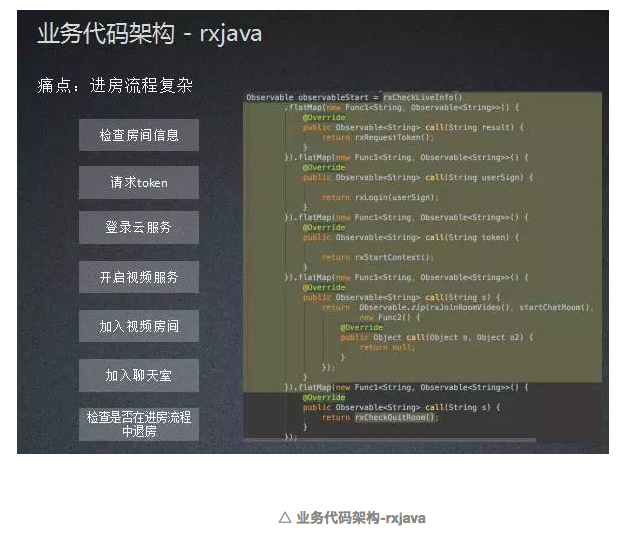
Task: Click highlighted rxCheckLiveInfo() in the code
Action: pos(423,97)
